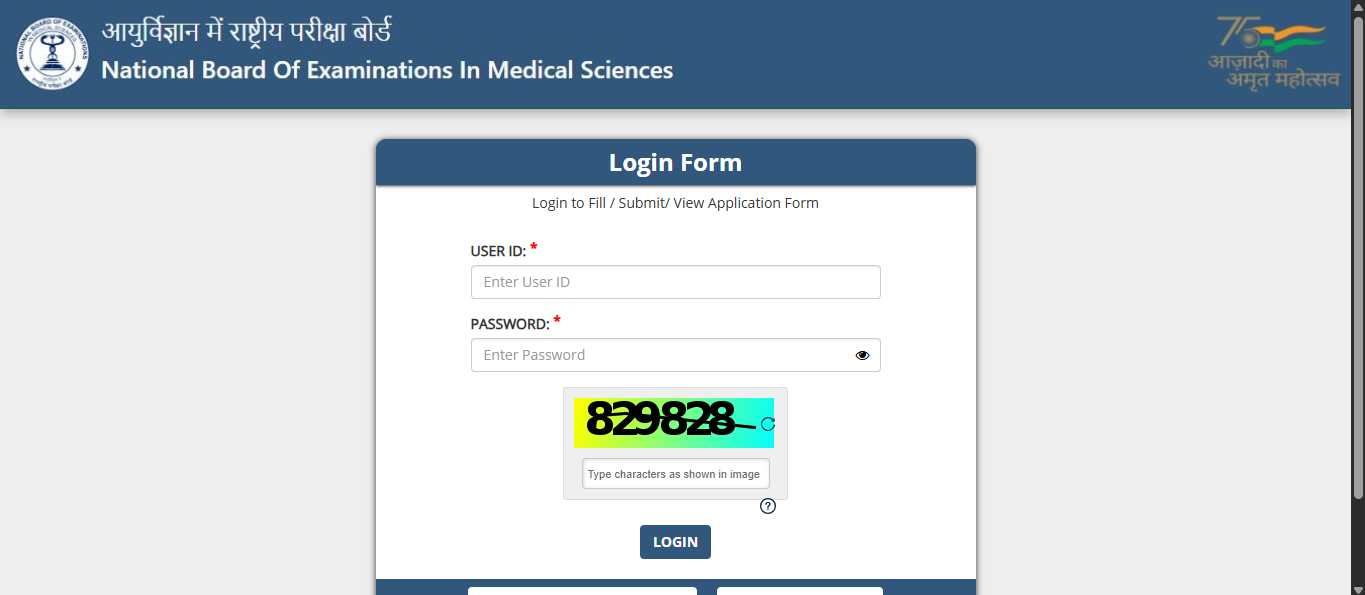1365x595 pixels.
Task: Focus the Enter User ID field
Action: pyautogui.click(x=675, y=282)
